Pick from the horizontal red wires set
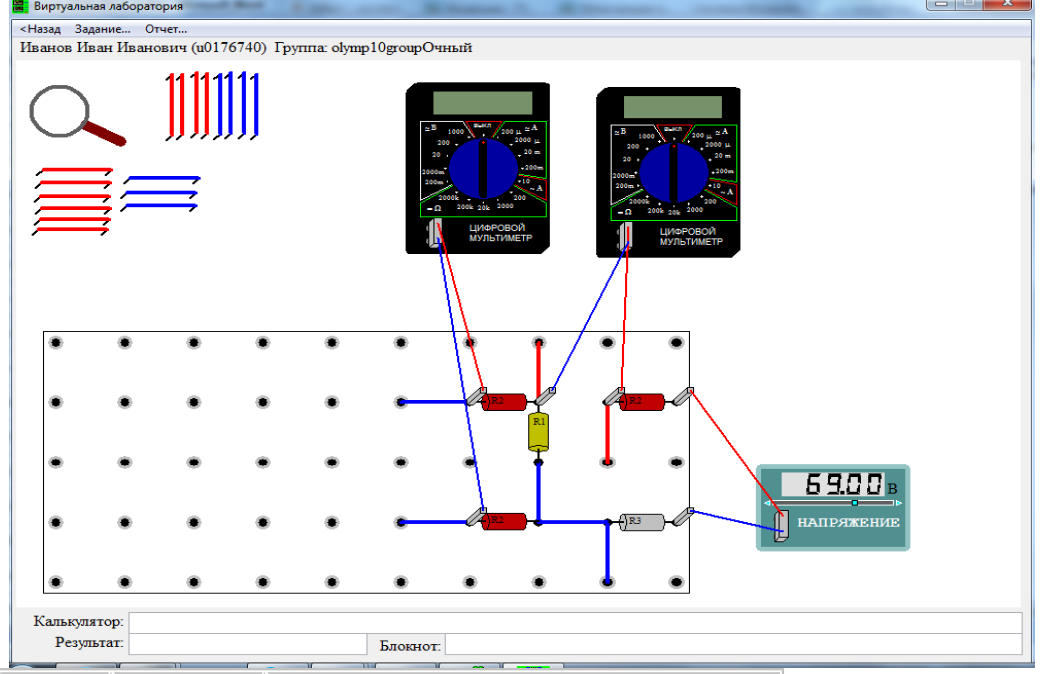 [73, 202]
